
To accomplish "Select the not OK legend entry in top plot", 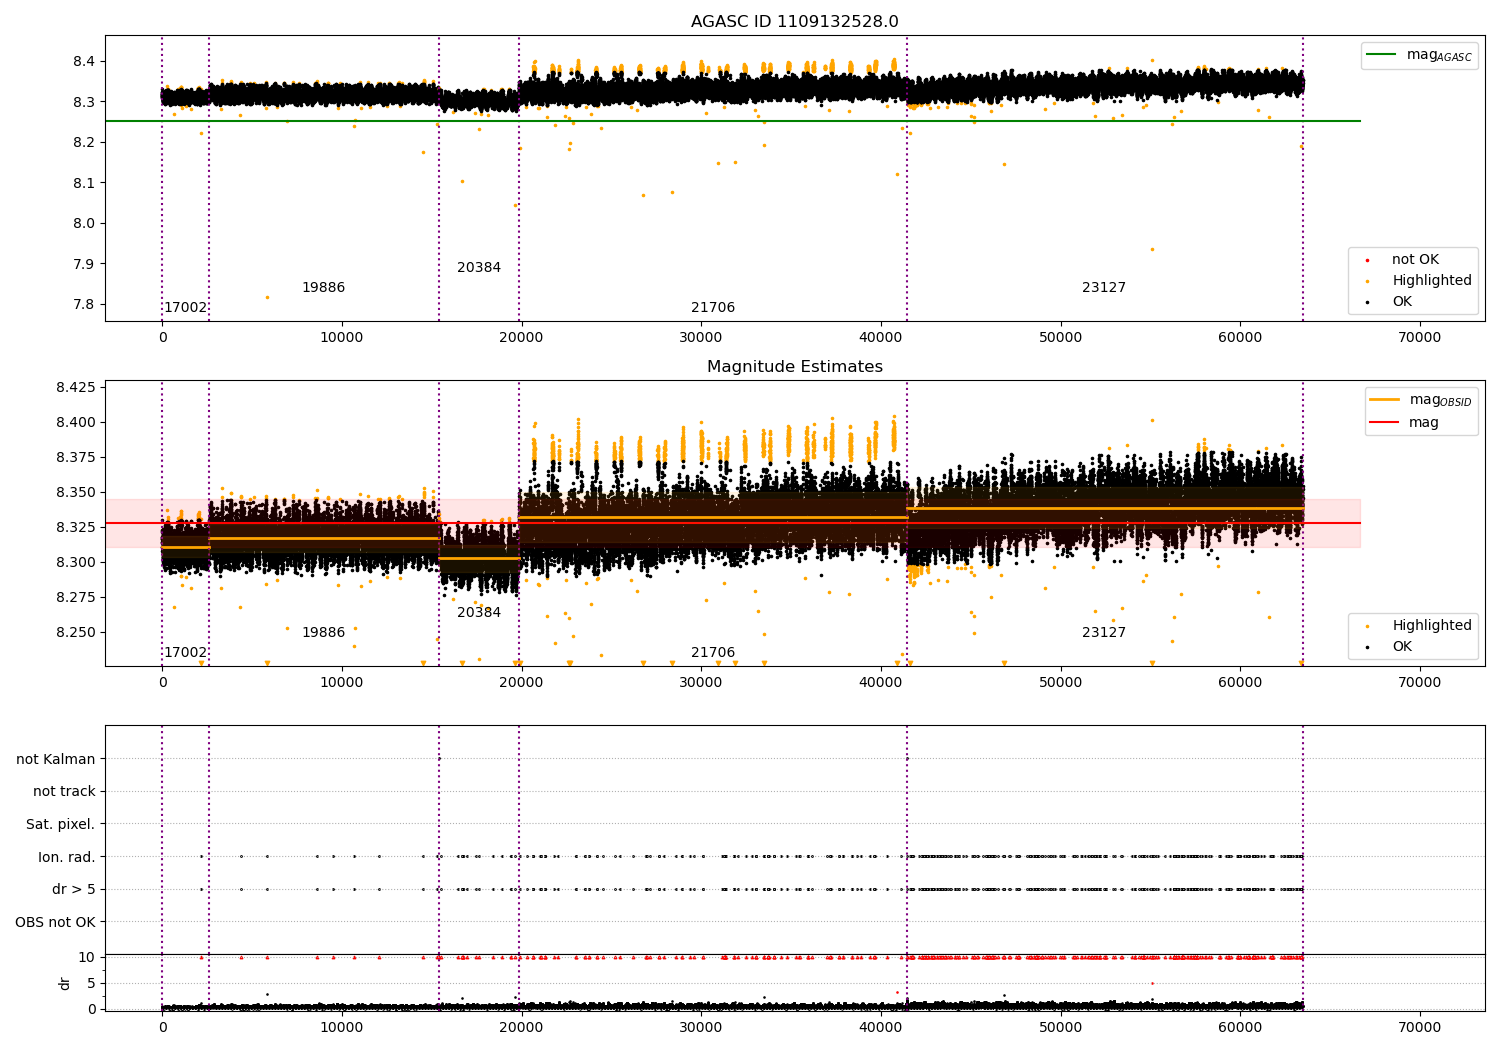I will (x=1415, y=260).
